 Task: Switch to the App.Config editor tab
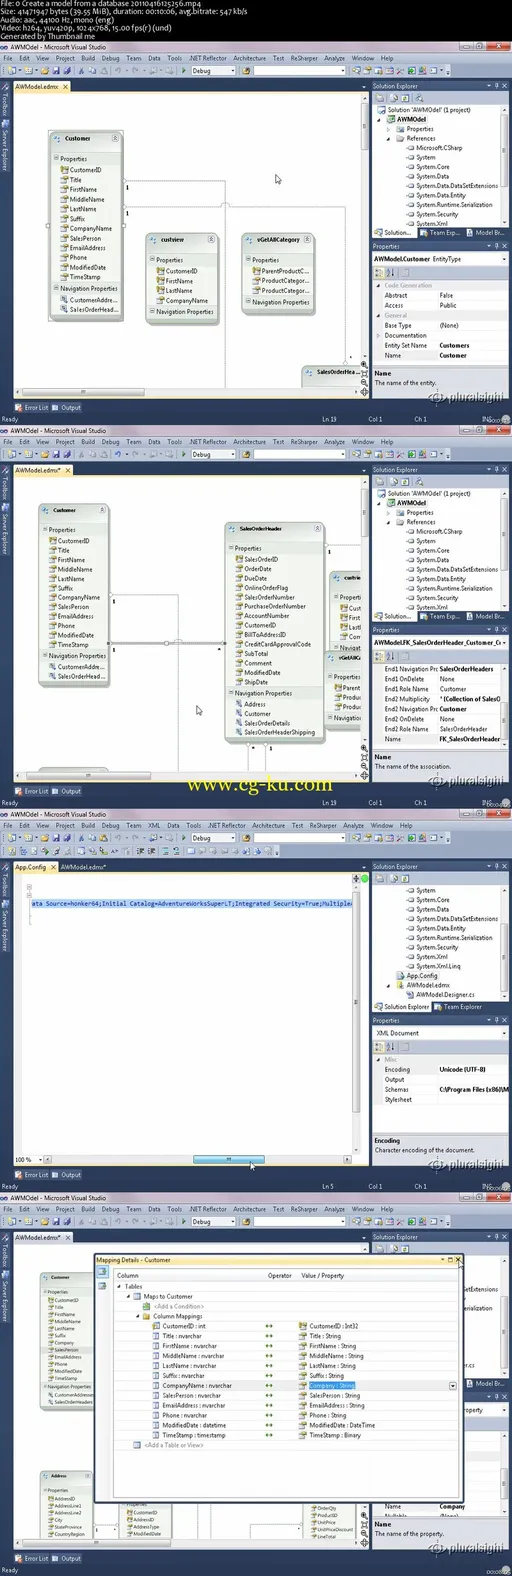point(30,867)
